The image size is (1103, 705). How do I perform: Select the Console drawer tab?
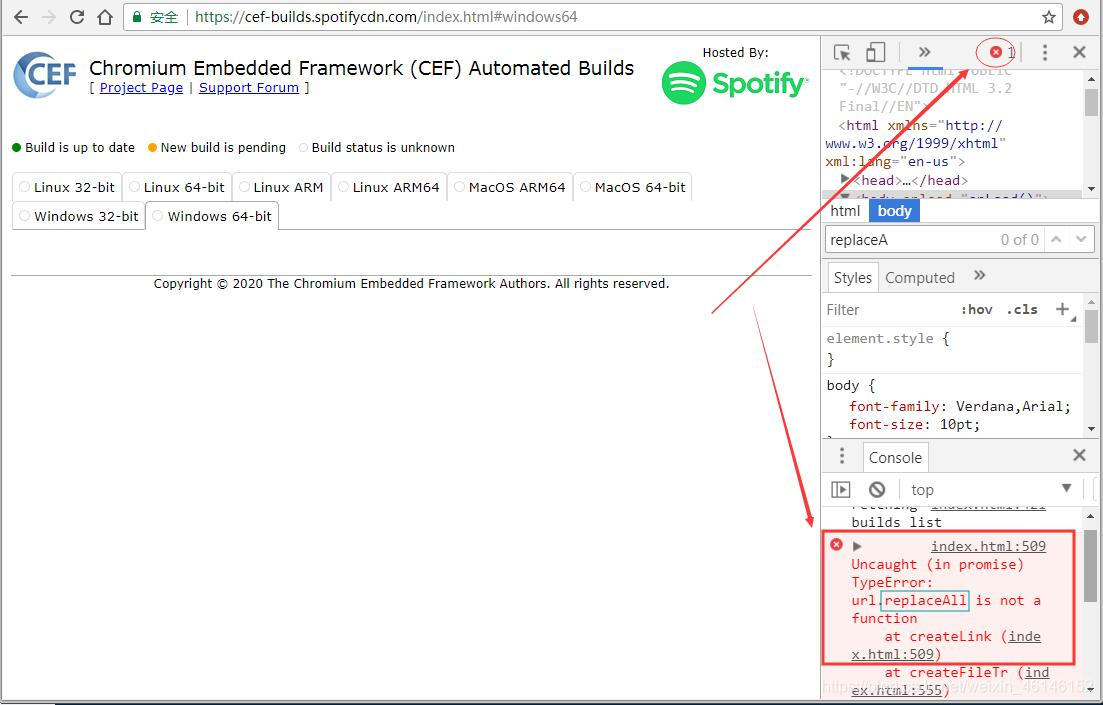coord(895,457)
